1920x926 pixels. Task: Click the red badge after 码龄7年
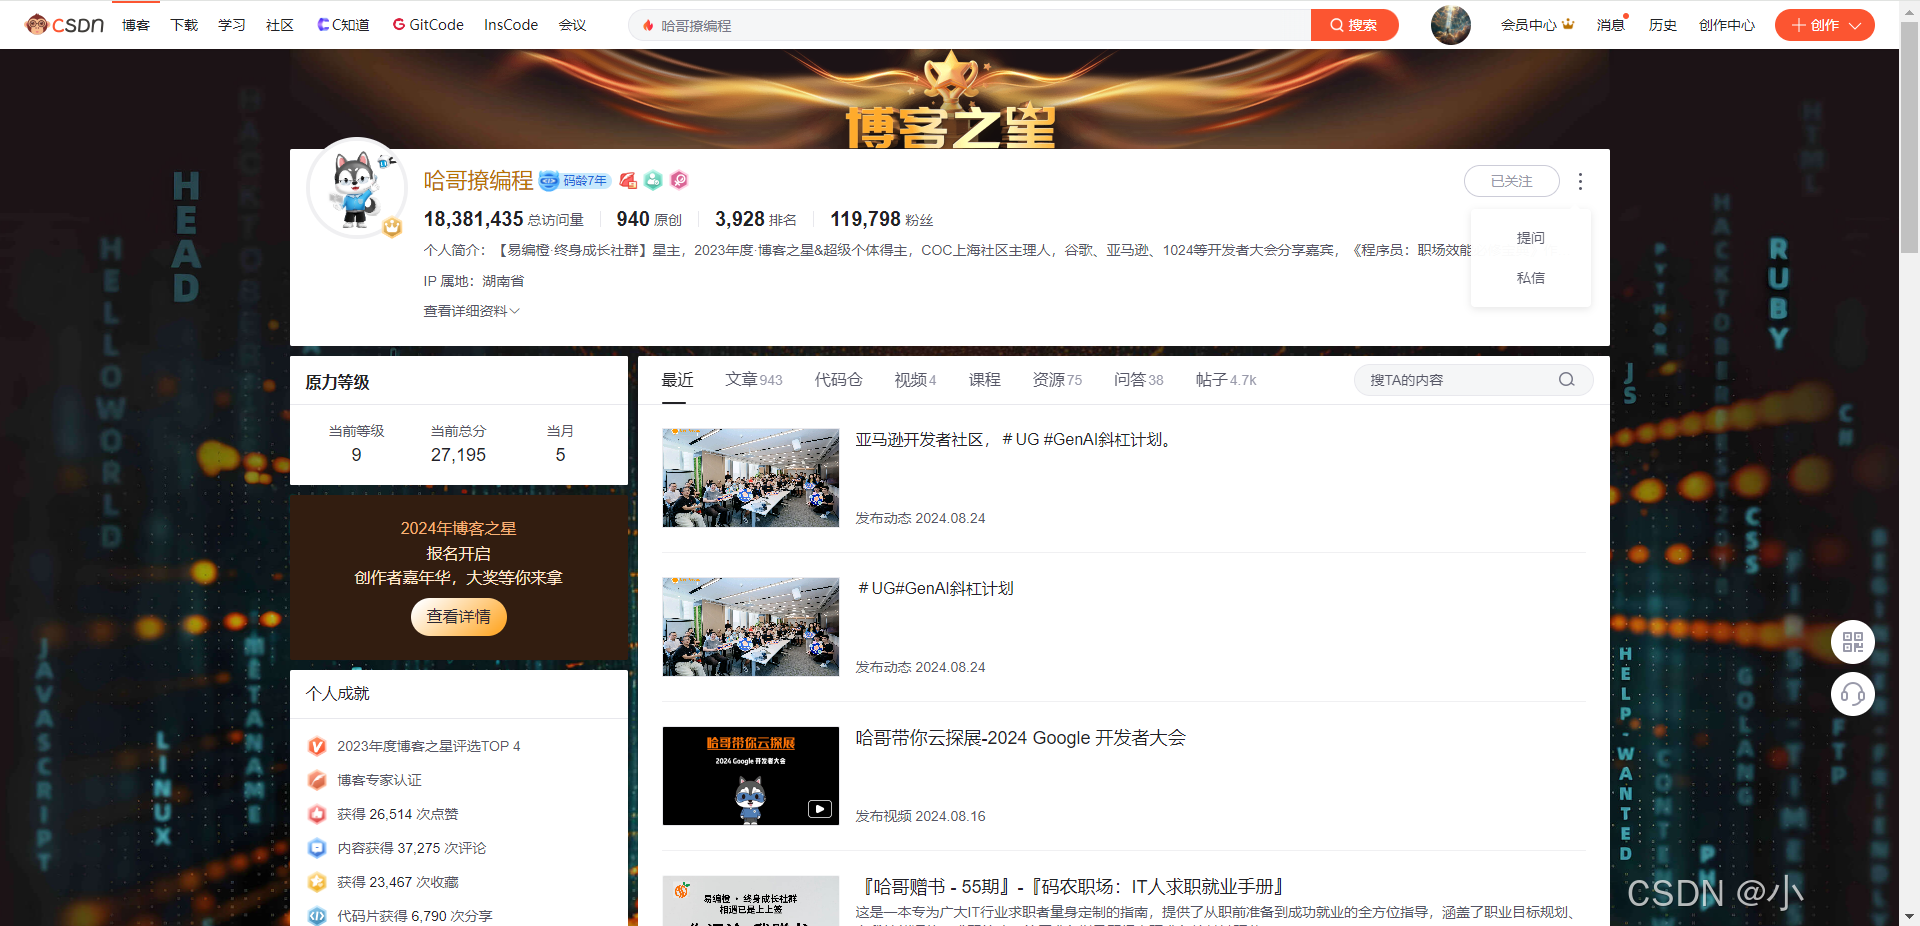click(x=628, y=180)
